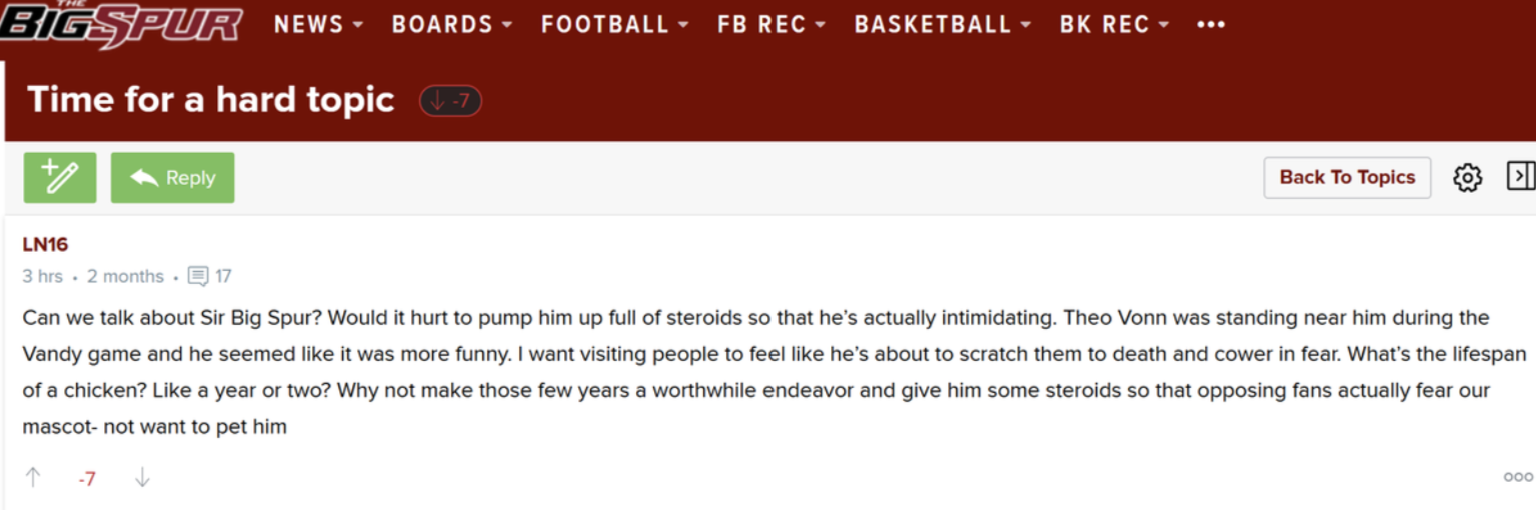Expand the Boards dropdown menu
Viewport: 1536px width, 510px height.
point(452,25)
